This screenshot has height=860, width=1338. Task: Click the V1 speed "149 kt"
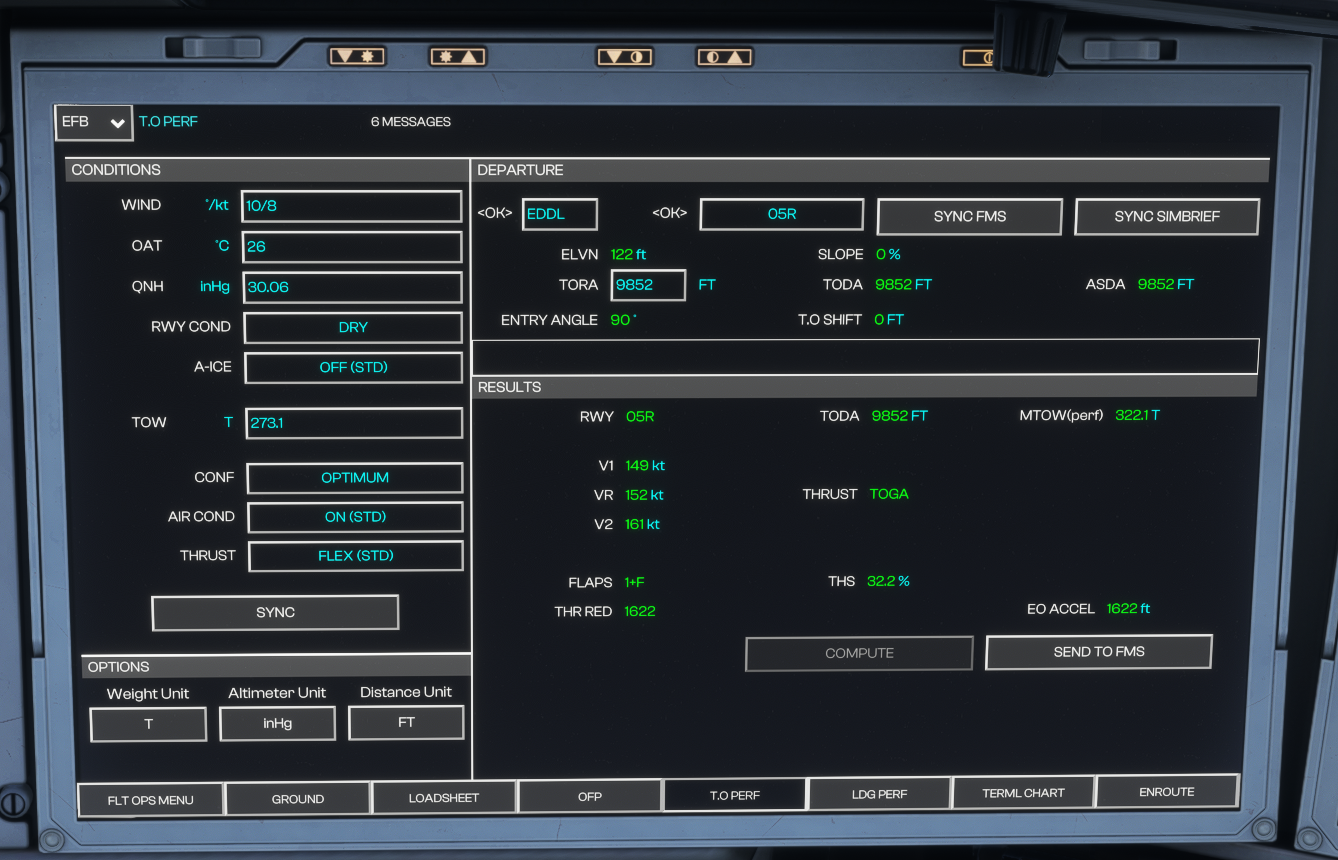pyautogui.click(x=645, y=466)
